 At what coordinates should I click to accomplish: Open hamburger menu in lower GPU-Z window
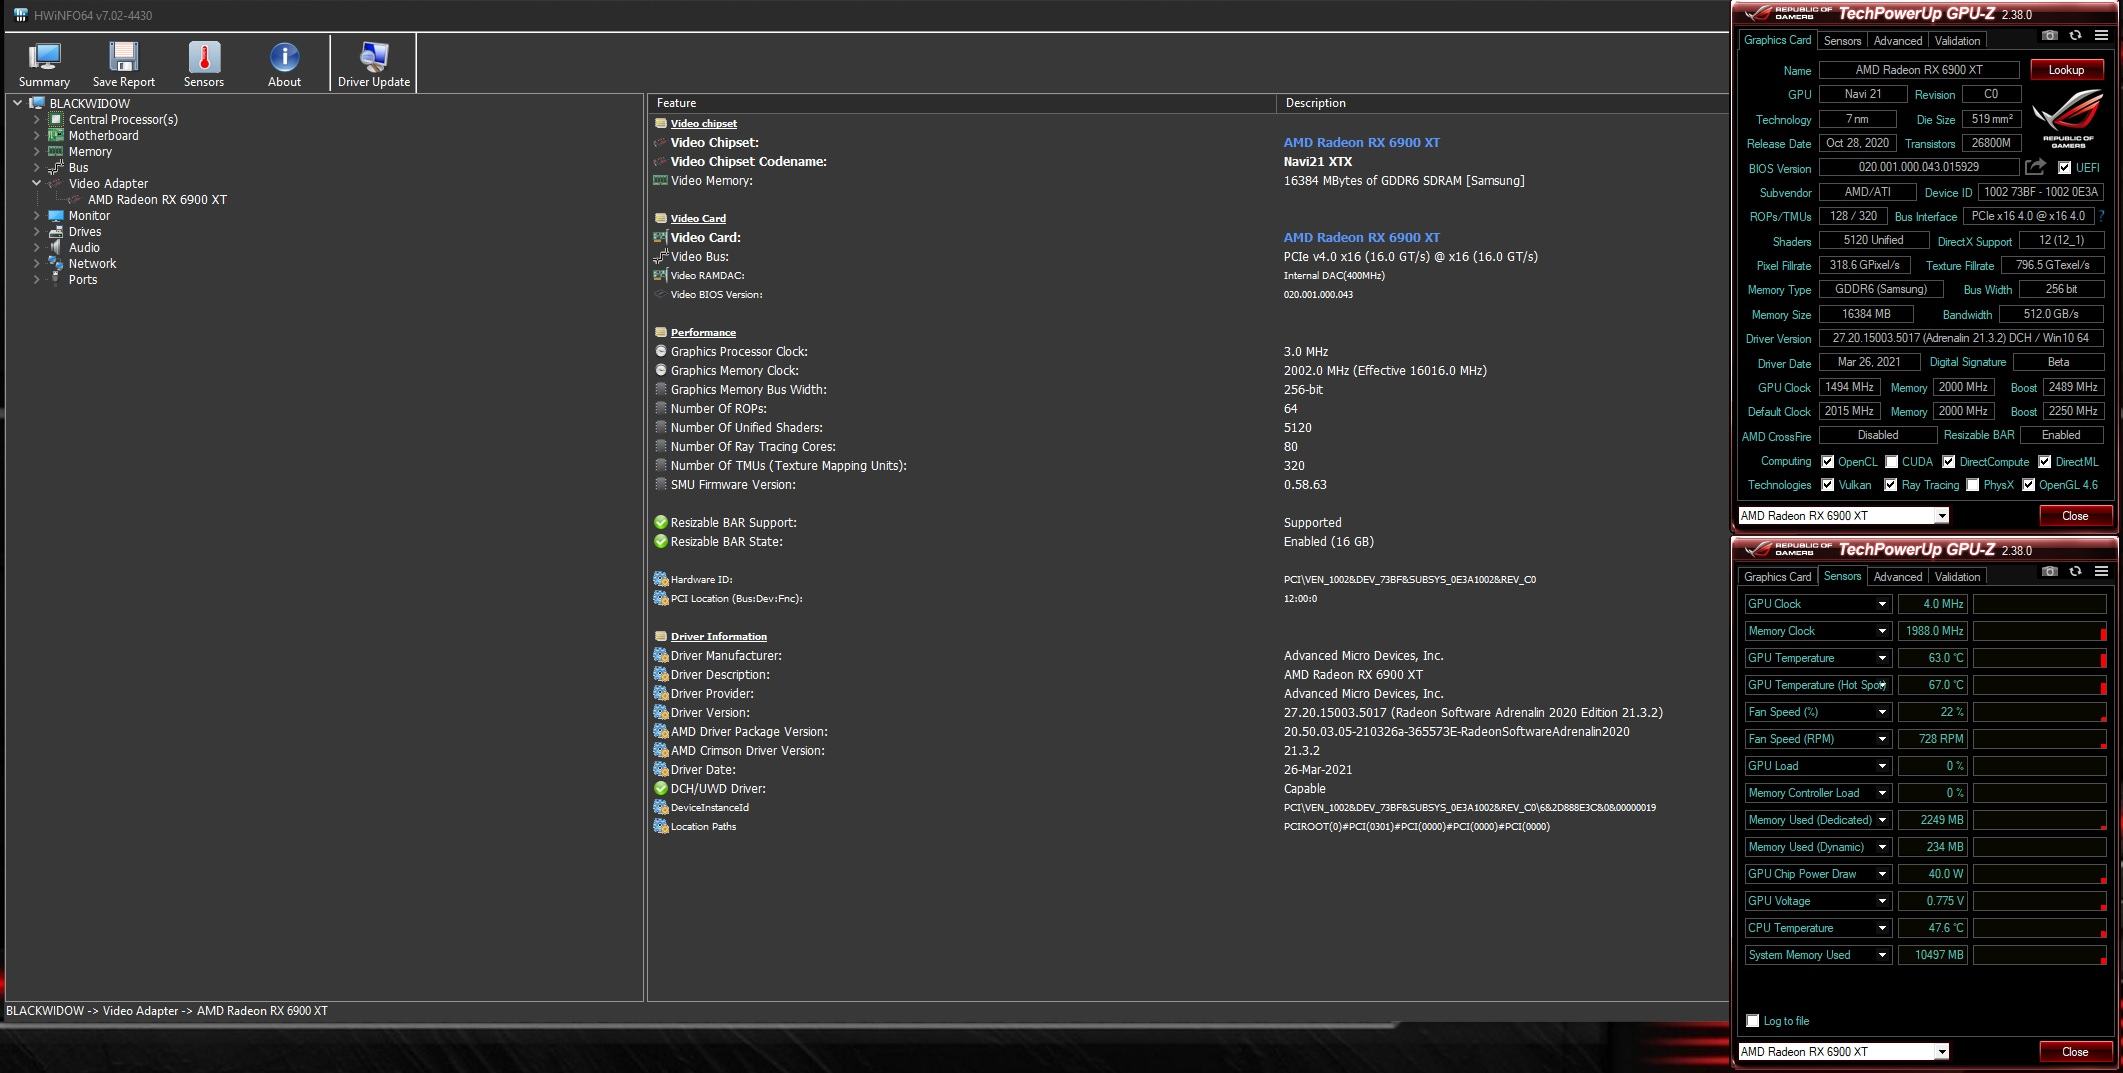point(2101,571)
